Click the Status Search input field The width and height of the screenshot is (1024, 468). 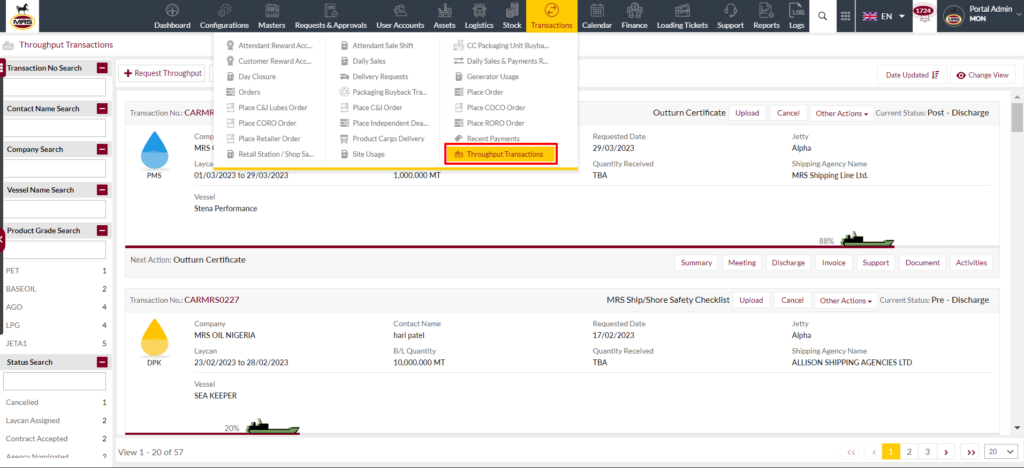(55, 381)
